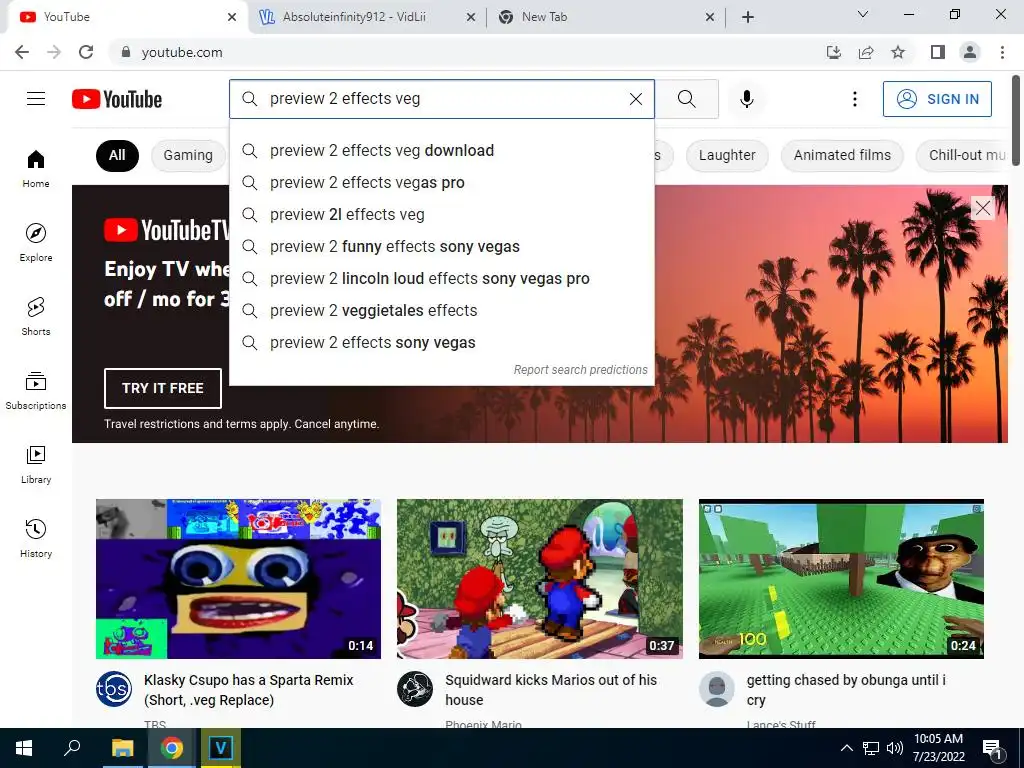Viewport: 1024px width, 768px height.
Task: Open Klasky Csupo Sparta Remix thumbnail
Action: point(238,579)
